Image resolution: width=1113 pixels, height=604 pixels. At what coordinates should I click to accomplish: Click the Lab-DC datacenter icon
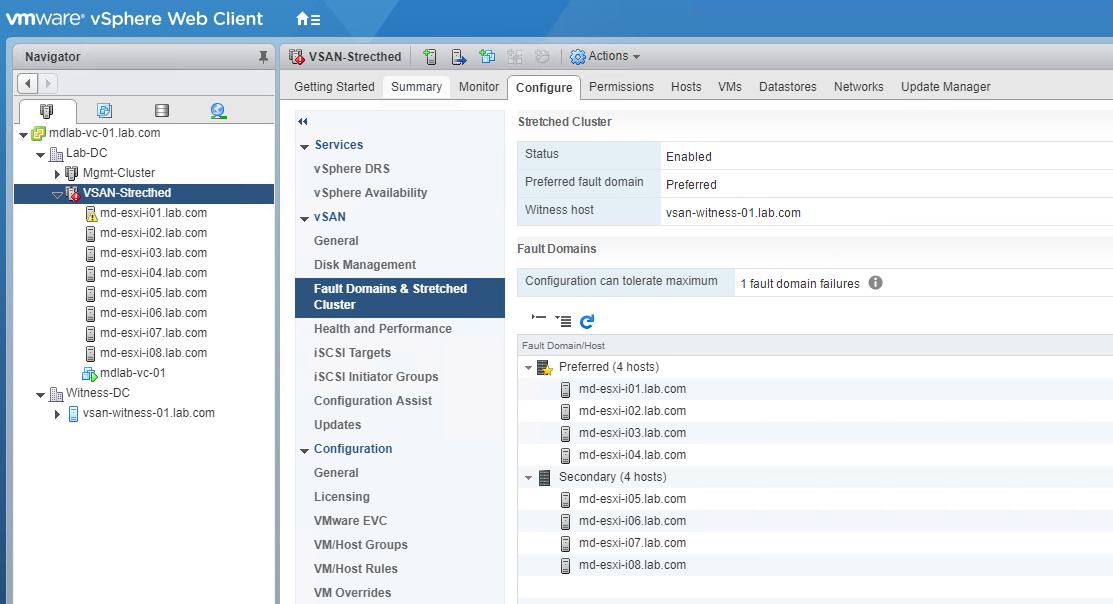click(x=56, y=153)
